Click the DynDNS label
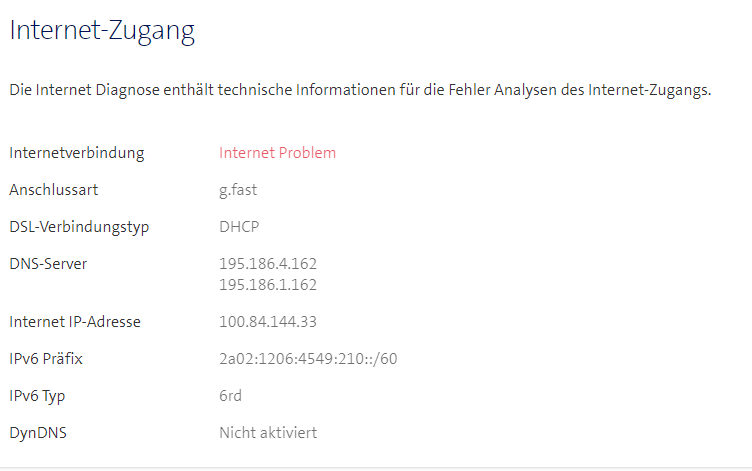This screenshot has width=752, height=471. [x=37, y=433]
